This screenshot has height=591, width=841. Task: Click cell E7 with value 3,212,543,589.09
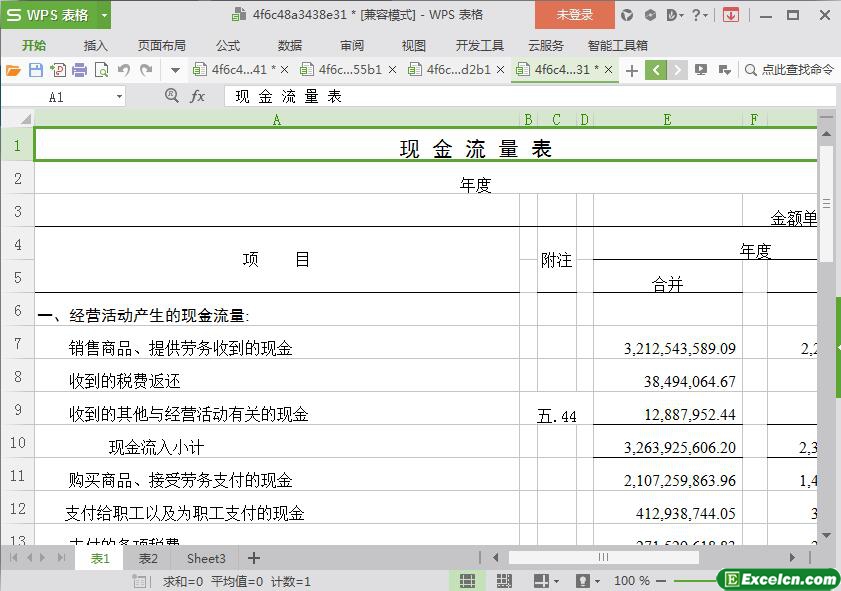click(667, 349)
